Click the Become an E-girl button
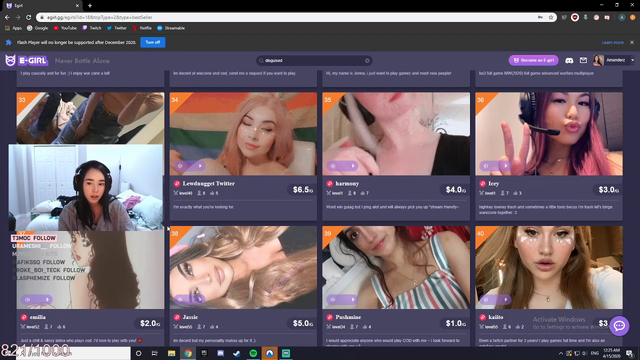The width and height of the screenshot is (640, 360). tap(533, 60)
